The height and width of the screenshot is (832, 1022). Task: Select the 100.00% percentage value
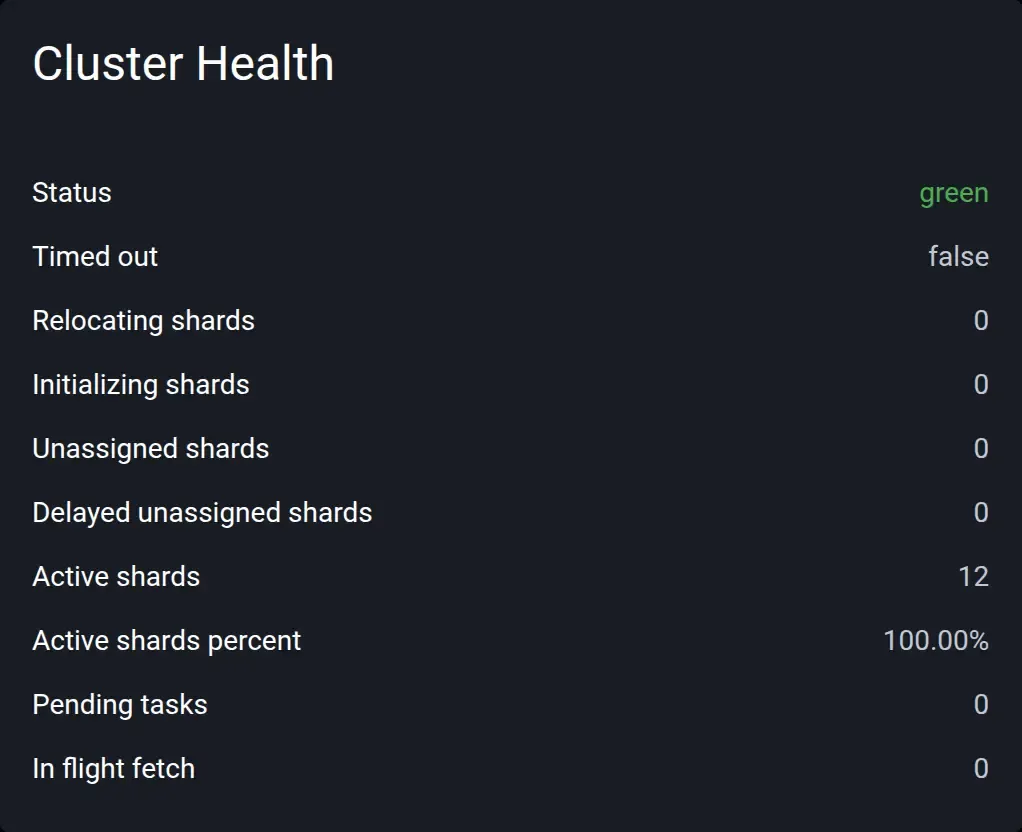coord(936,640)
